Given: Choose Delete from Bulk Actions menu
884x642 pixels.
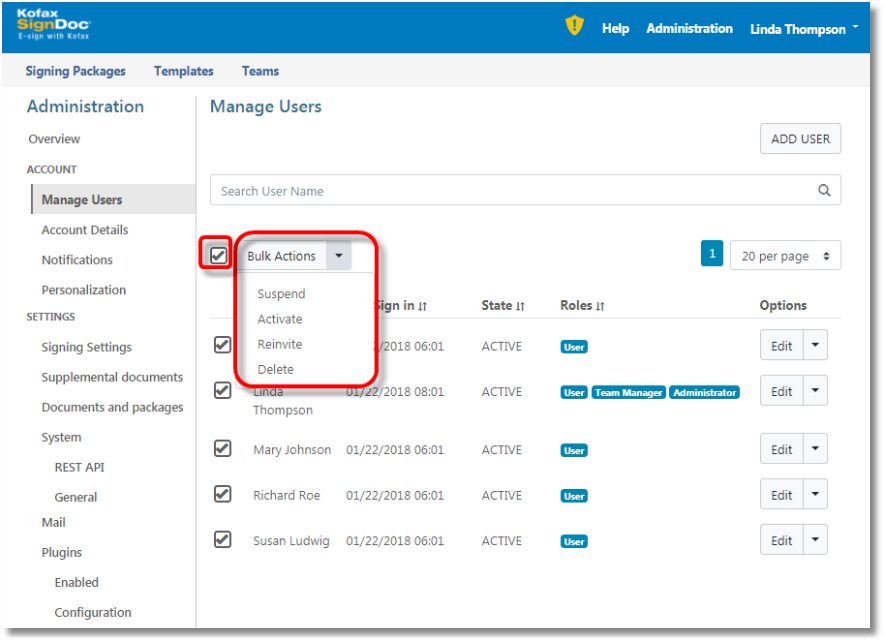Looking at the screenshot, I should tap(275, 369).
